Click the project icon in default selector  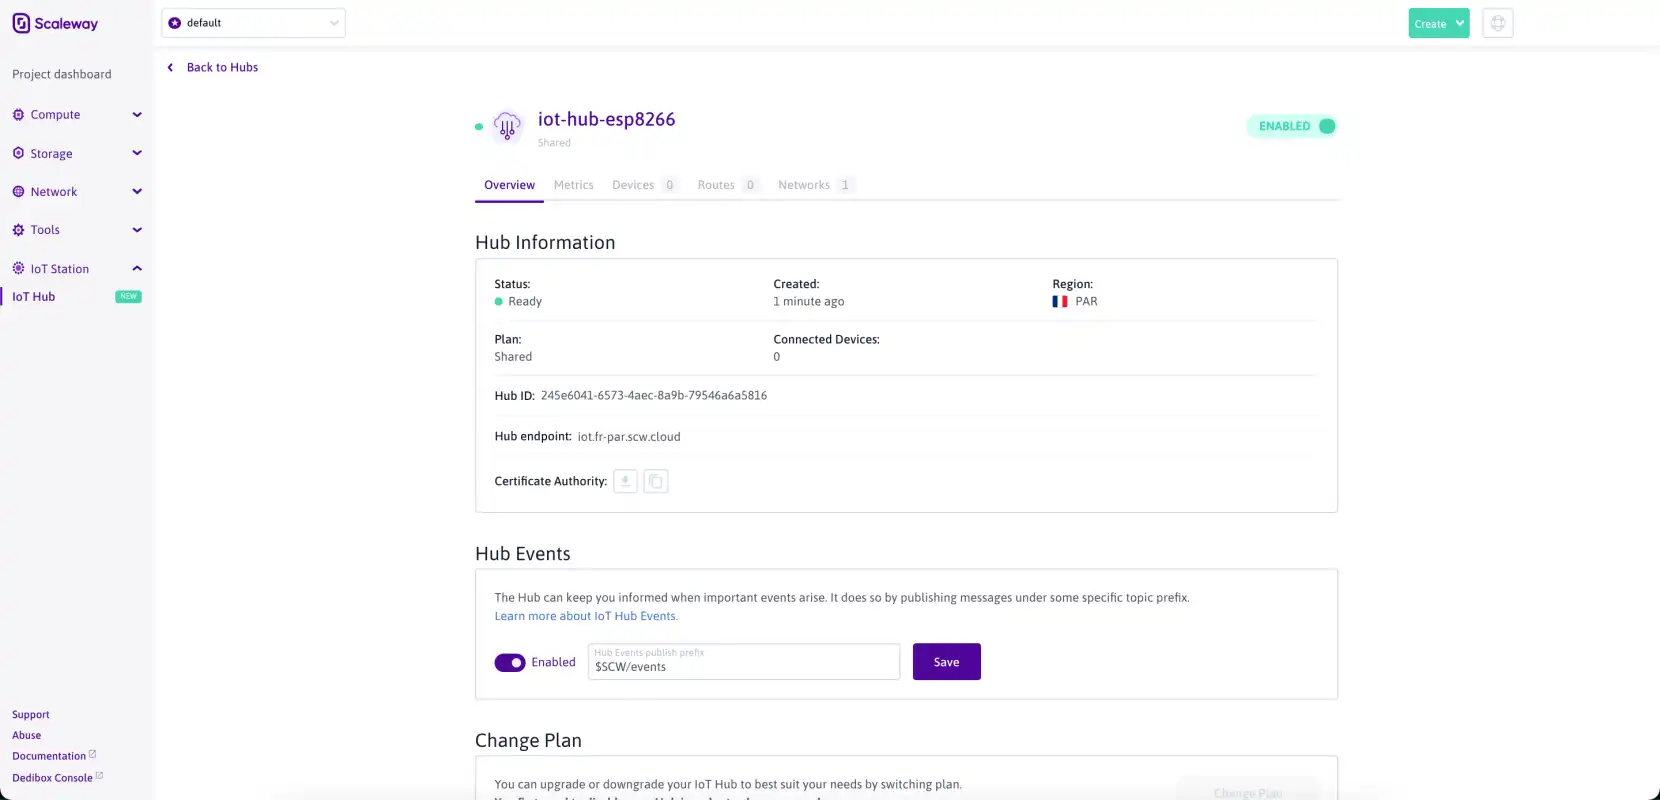[175, 23]
